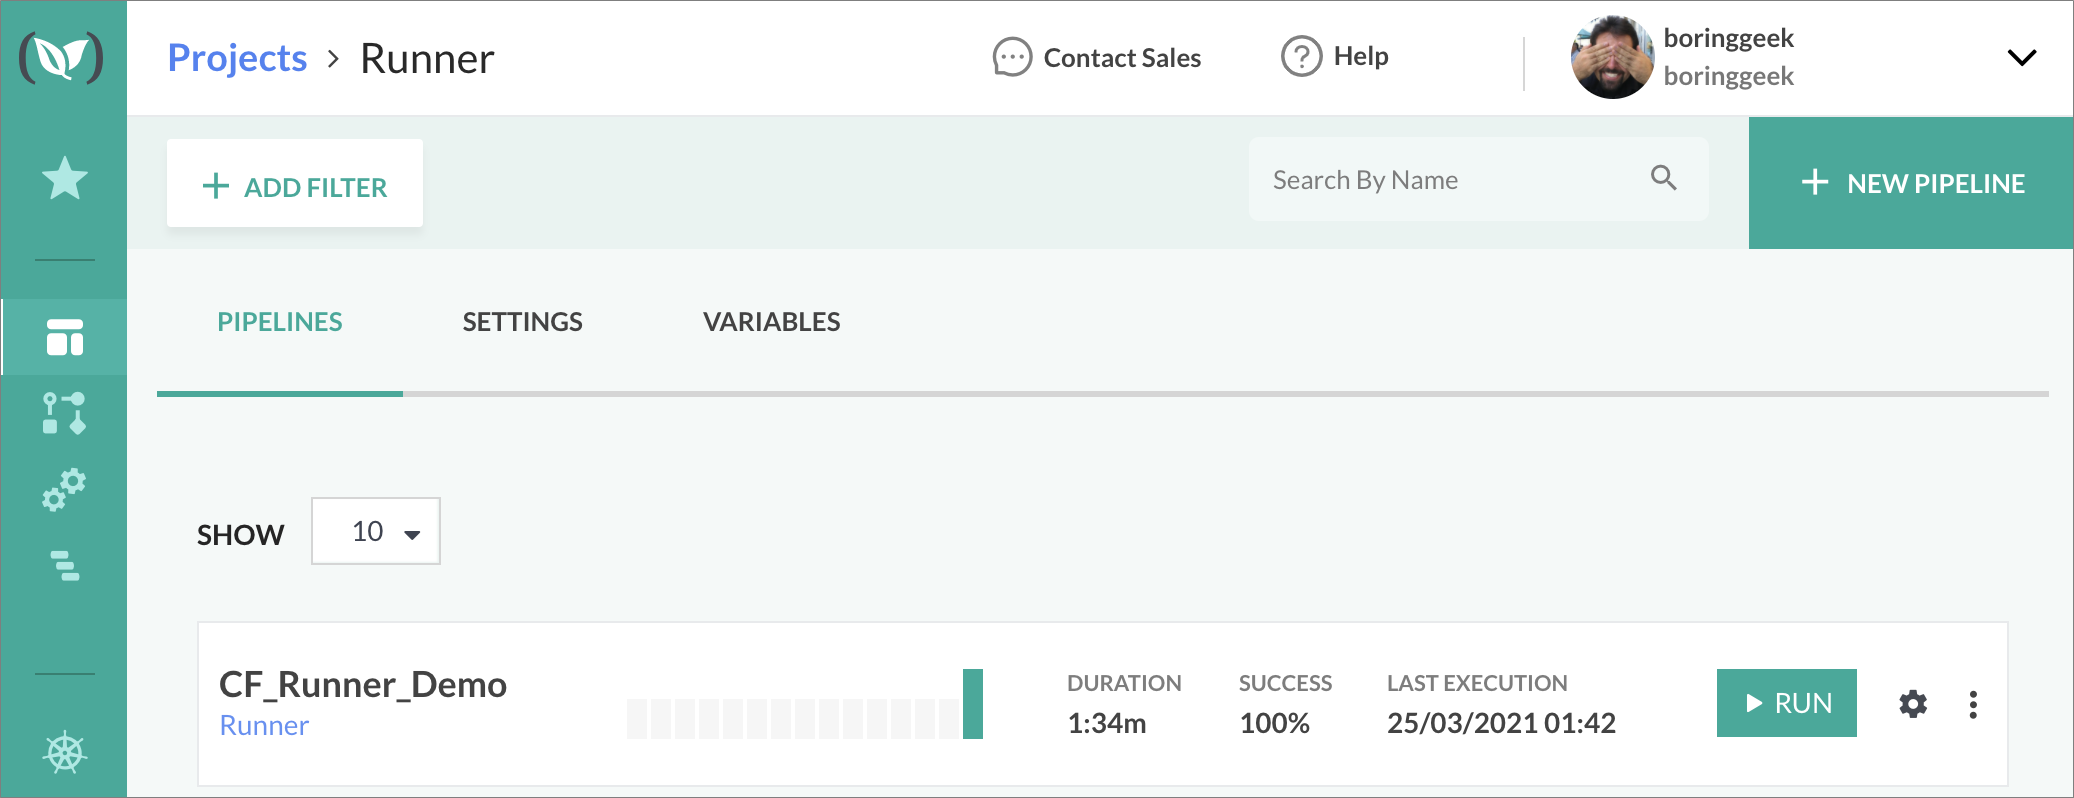Select the Pipelines tab
The height and width of the screenshot is (798, 2074).
click(280, 322)
